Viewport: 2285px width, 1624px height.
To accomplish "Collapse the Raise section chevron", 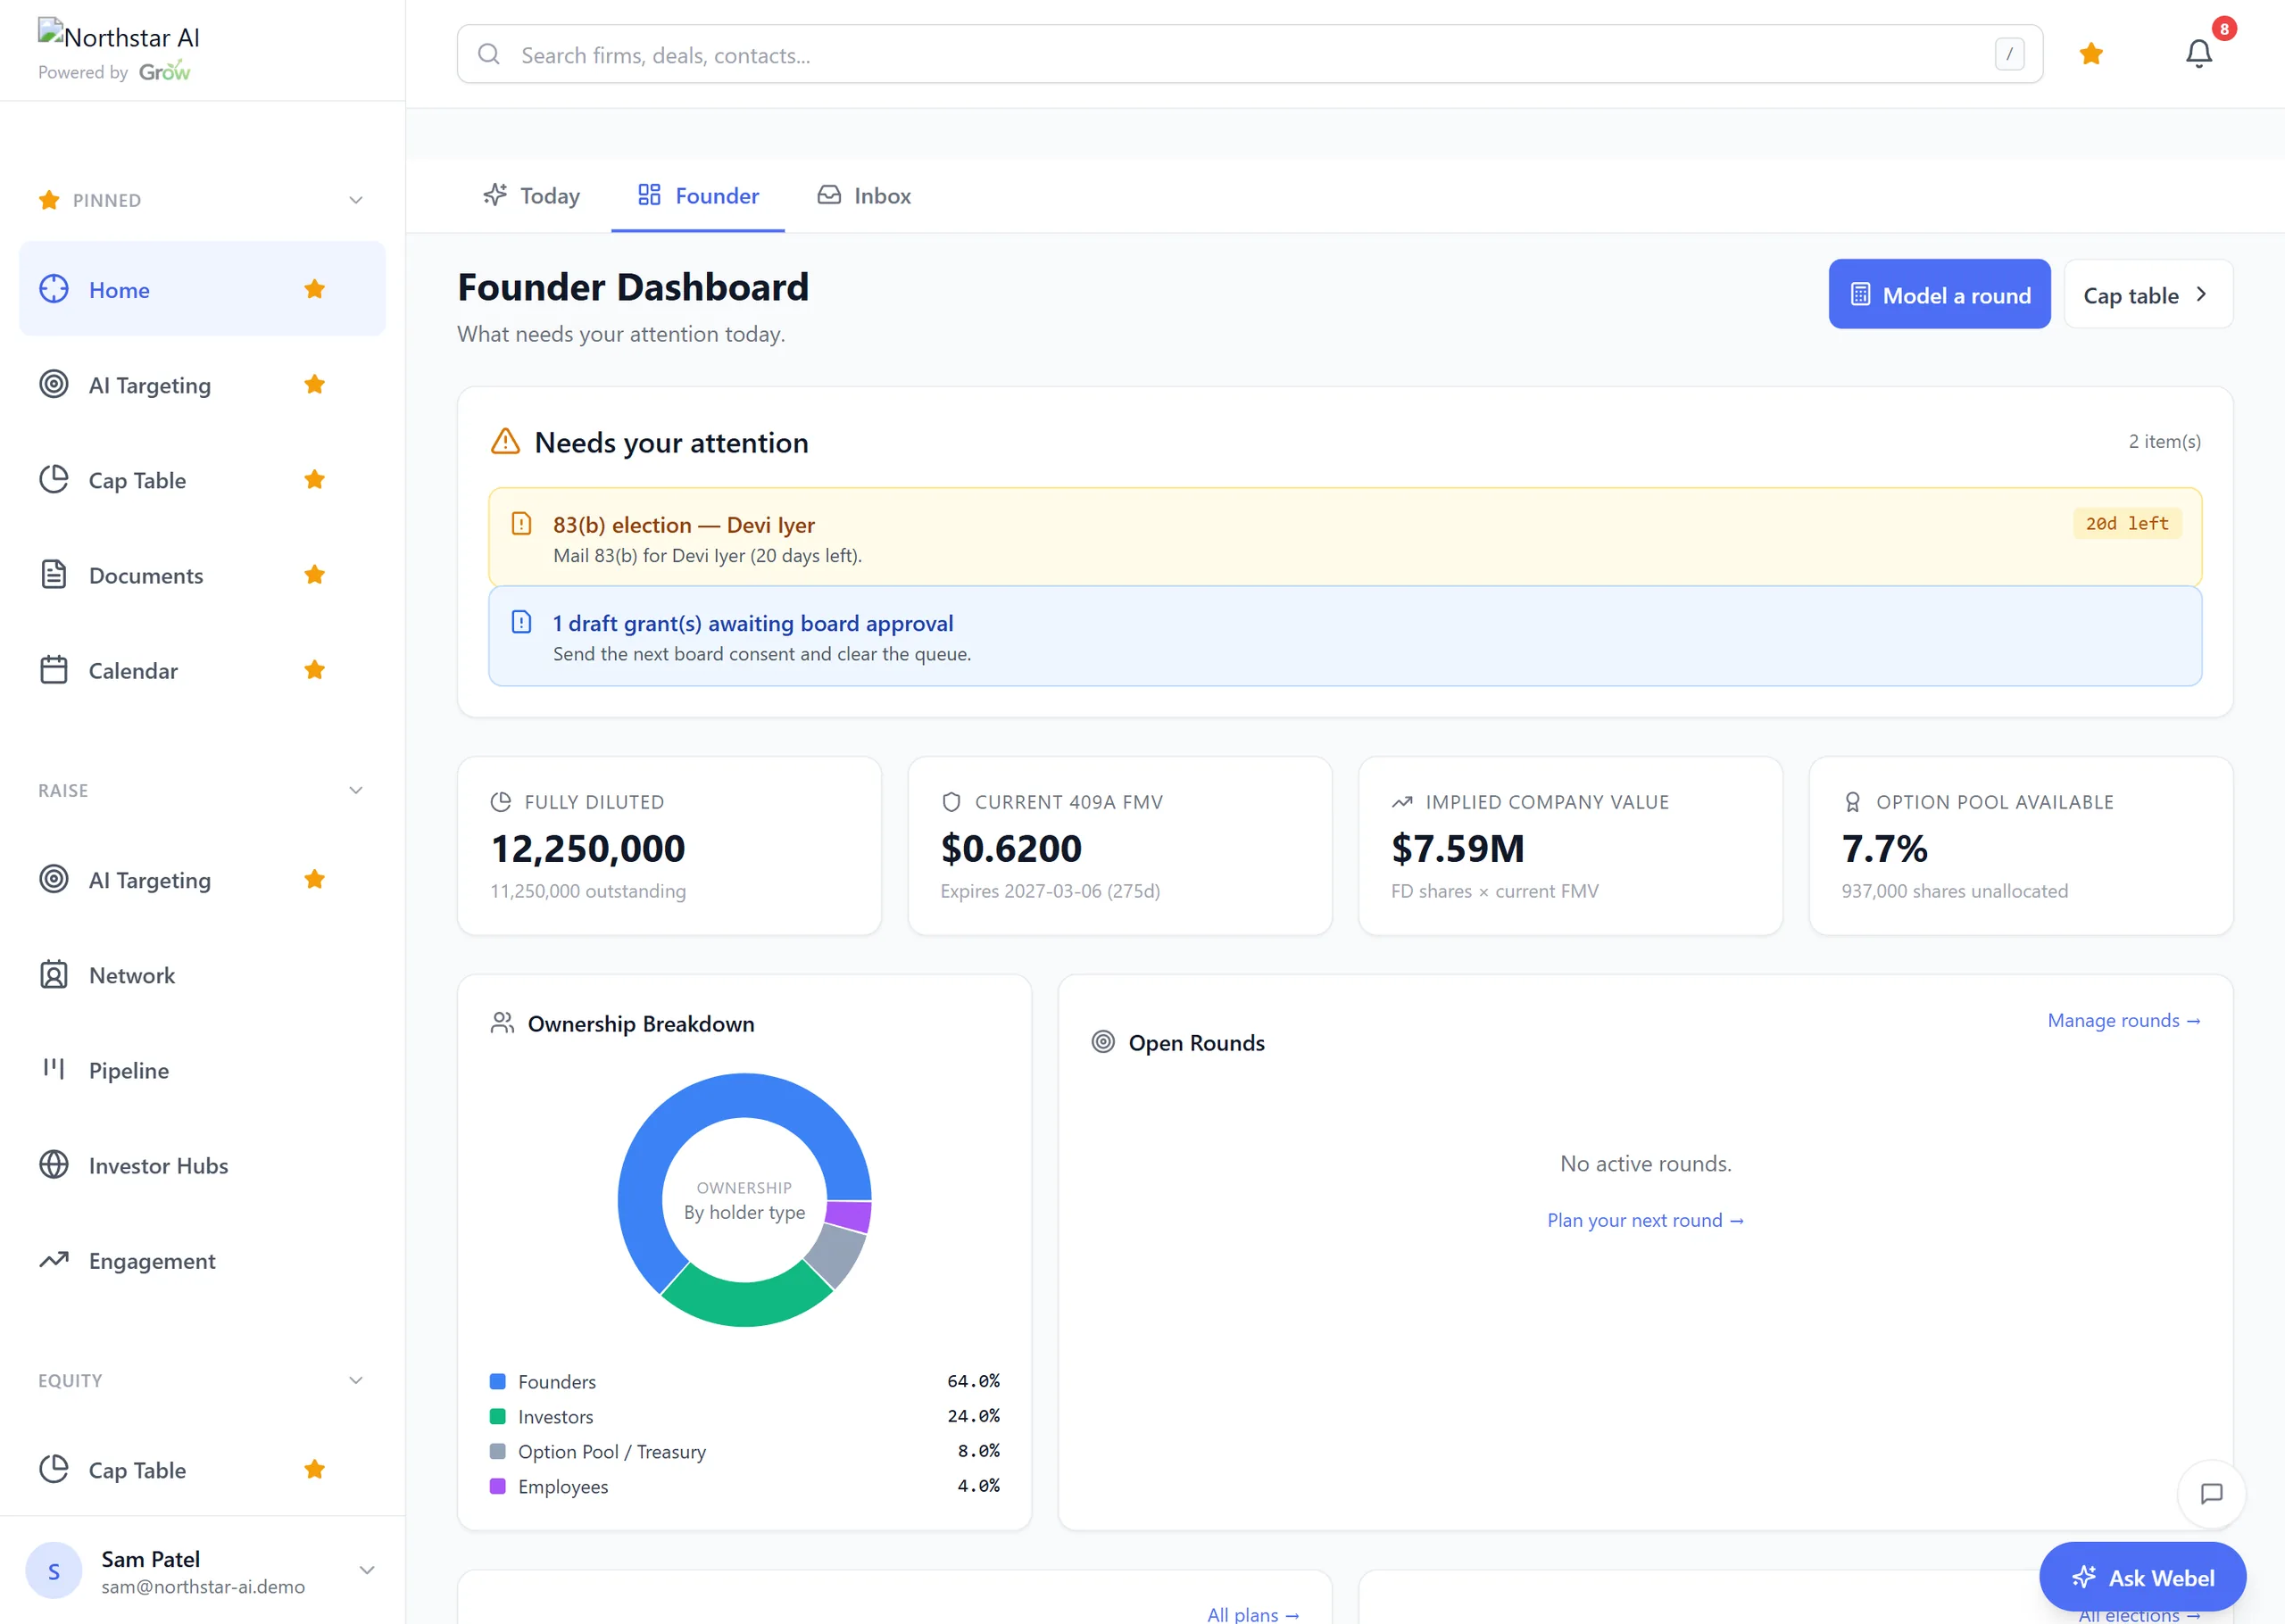I will coord(356,790).
